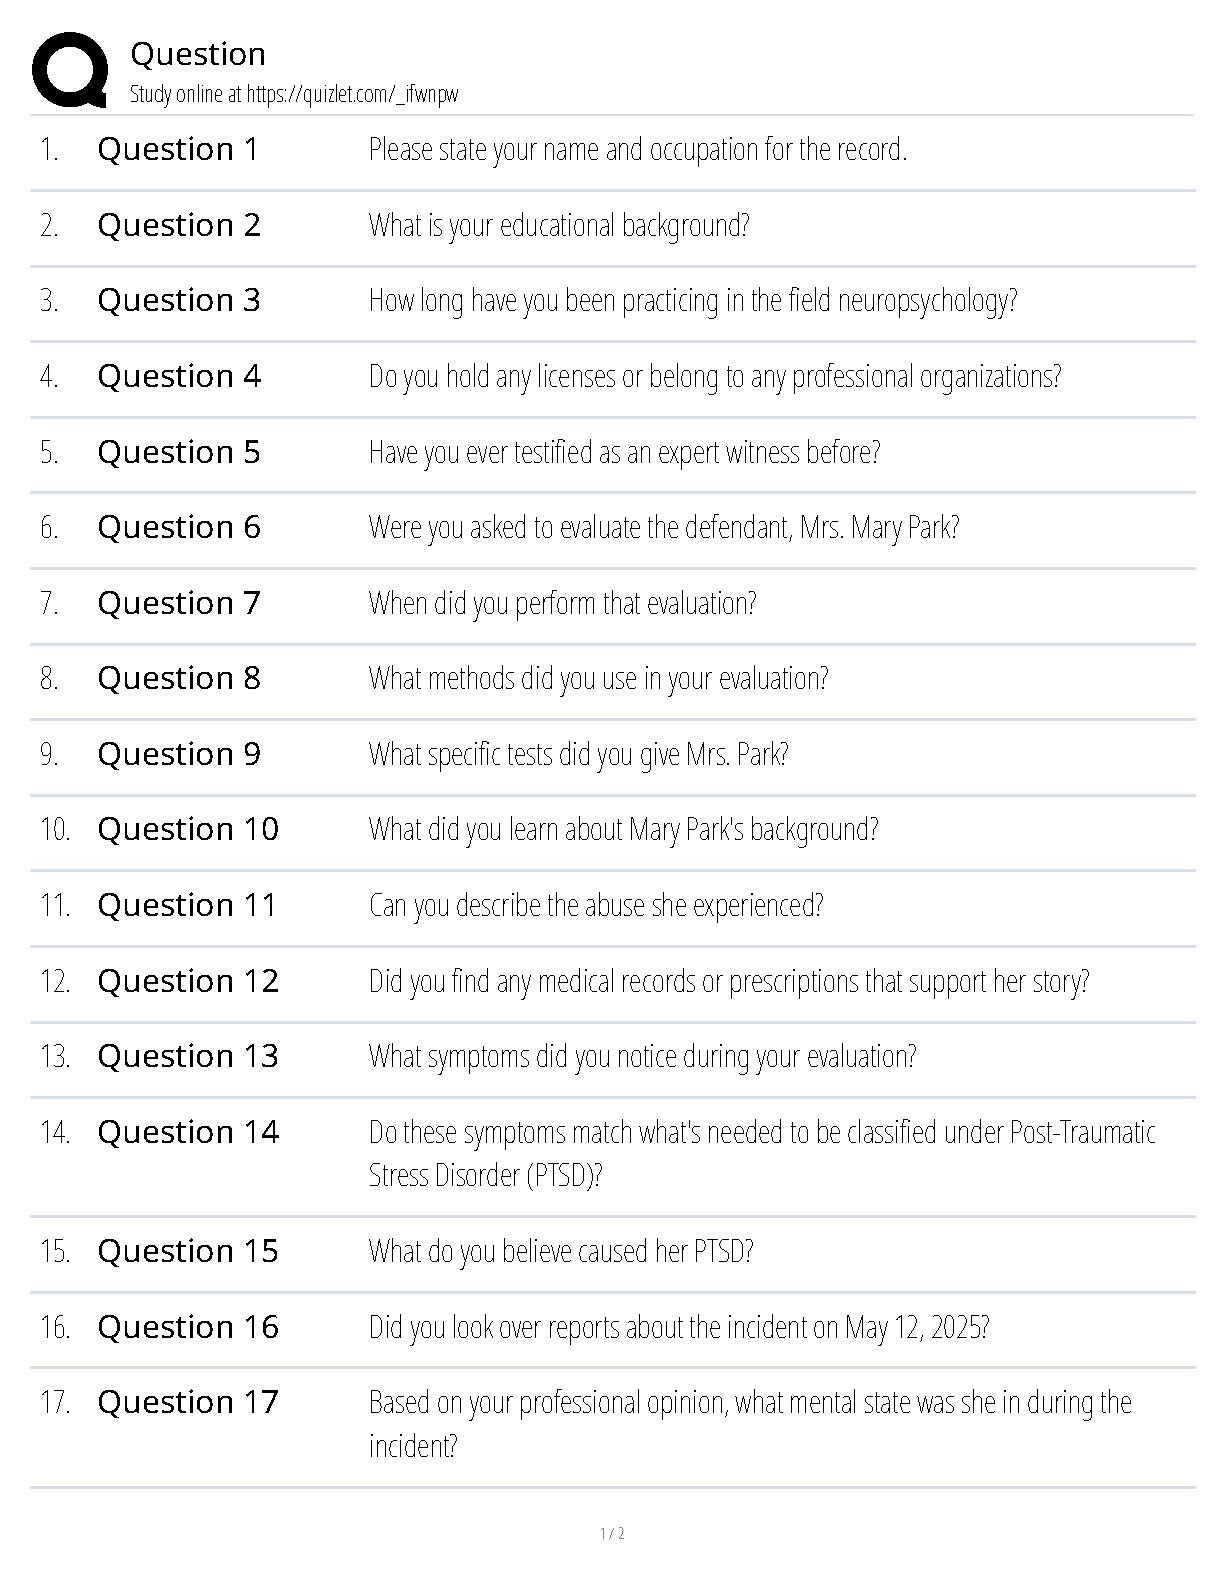
Task: Click the page number indicator 1 / 2
Action: pyautogui.click(x=612, y=1534)
